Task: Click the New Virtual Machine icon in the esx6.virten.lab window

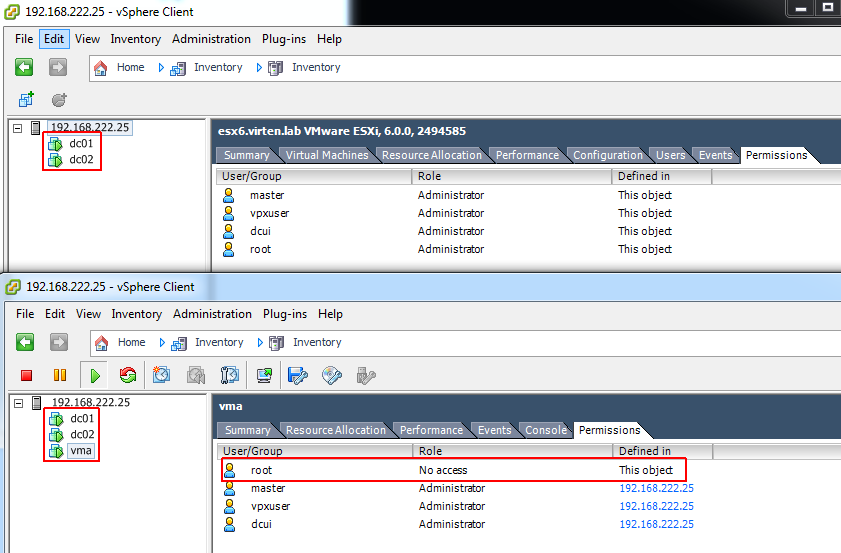Action: [26, 99]
